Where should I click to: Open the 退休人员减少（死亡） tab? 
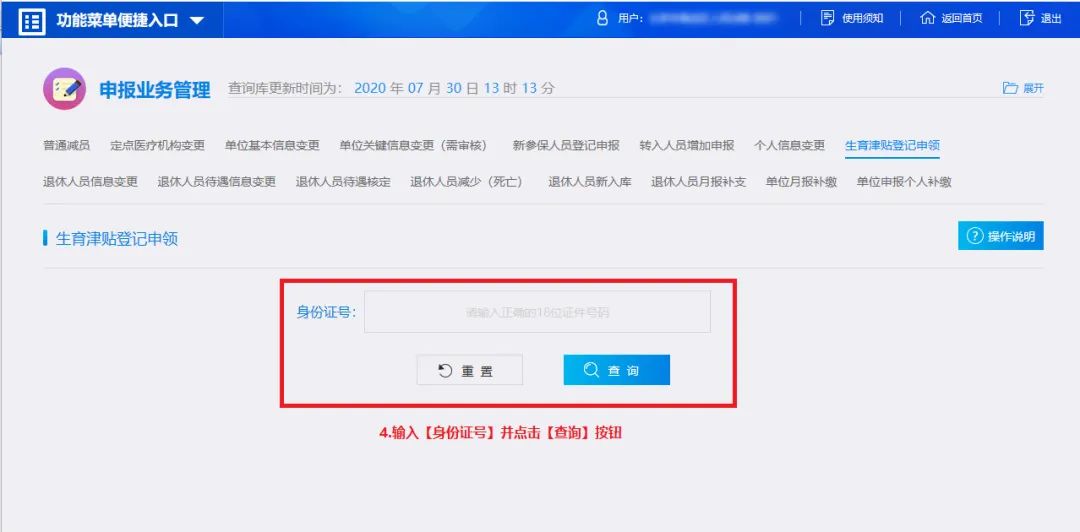pyautogui.click(x=468, y=182)
